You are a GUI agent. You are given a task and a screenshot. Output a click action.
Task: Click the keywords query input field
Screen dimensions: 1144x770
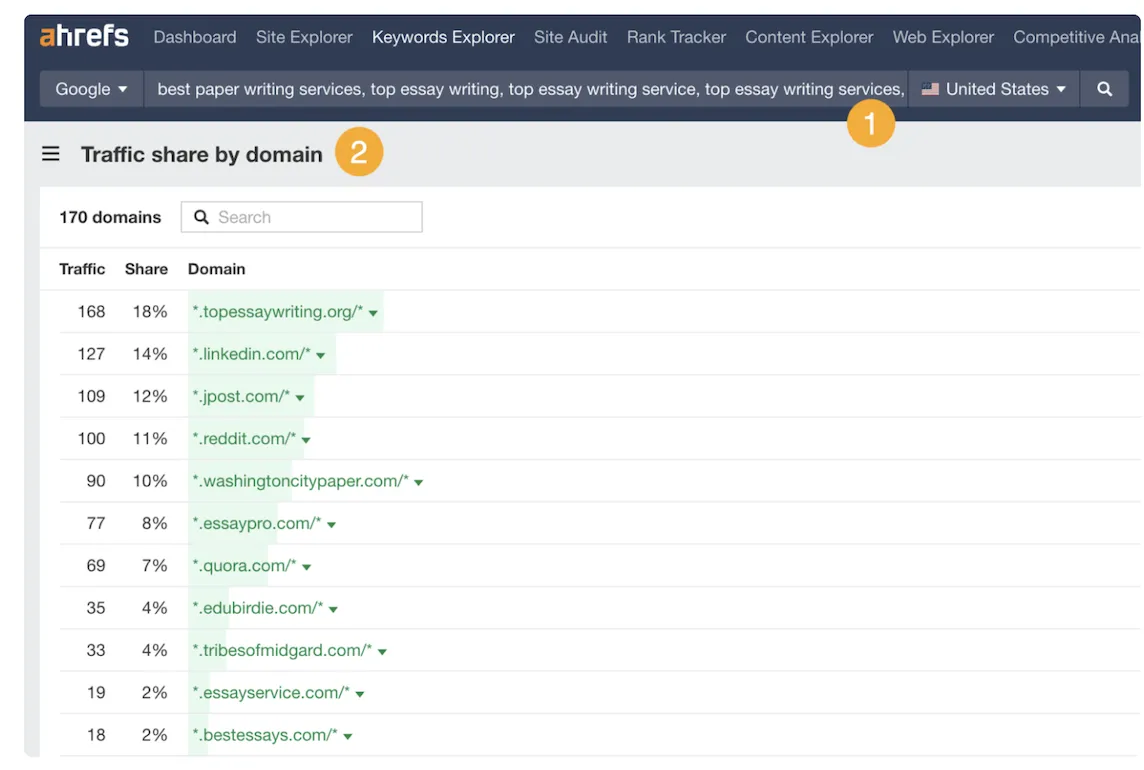[526, 89]
